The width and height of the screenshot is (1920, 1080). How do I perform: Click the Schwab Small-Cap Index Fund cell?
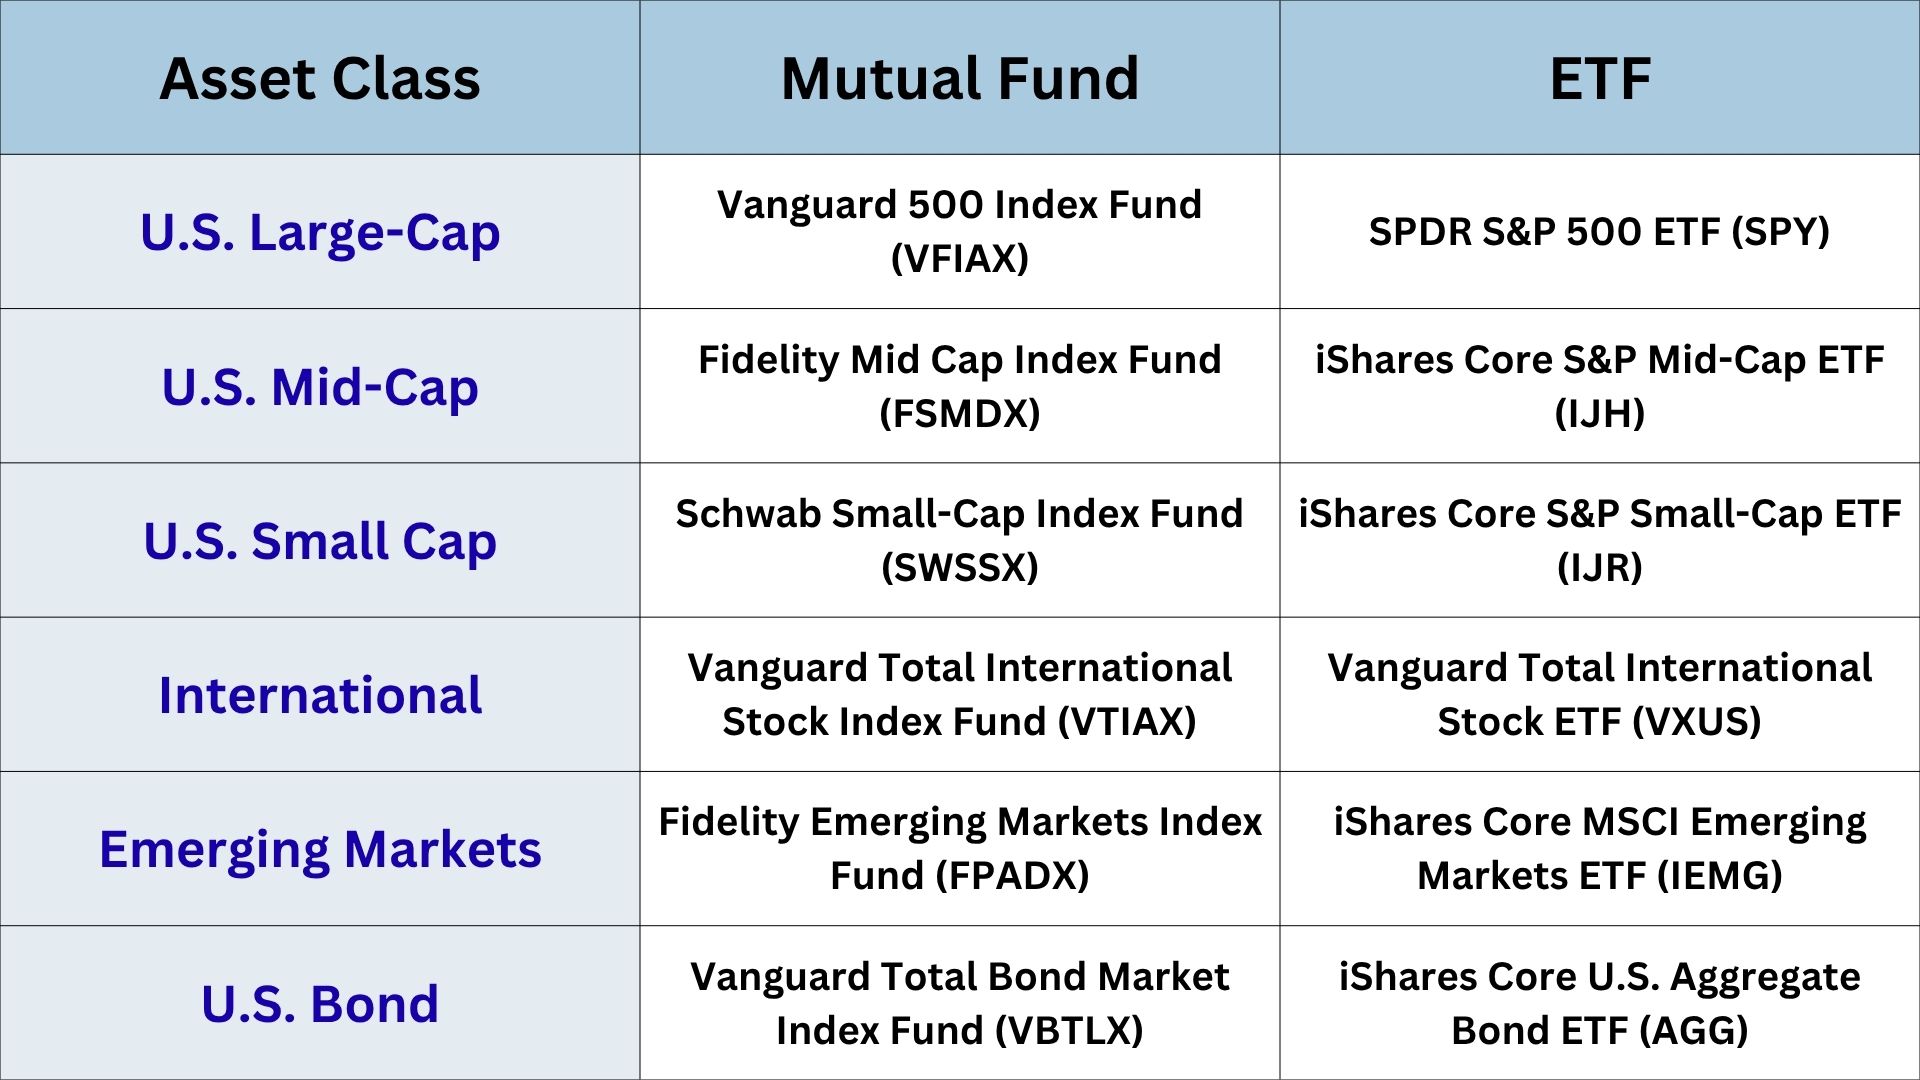coord(960,540)
